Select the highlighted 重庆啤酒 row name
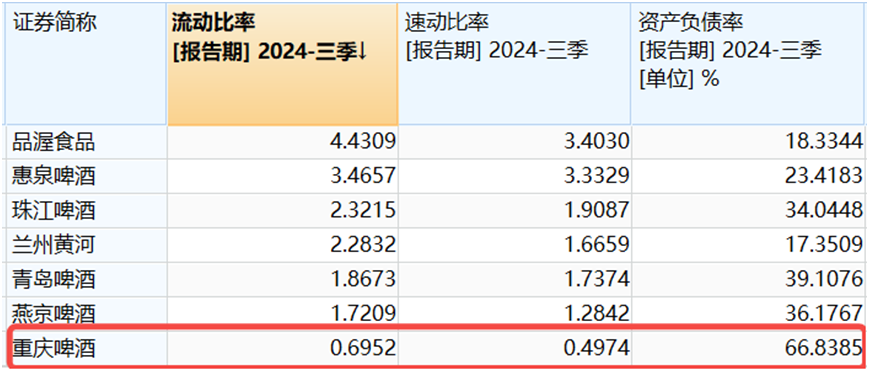This screenshot has width=869, height=372. pyautogui.click(x=54, y=348)
